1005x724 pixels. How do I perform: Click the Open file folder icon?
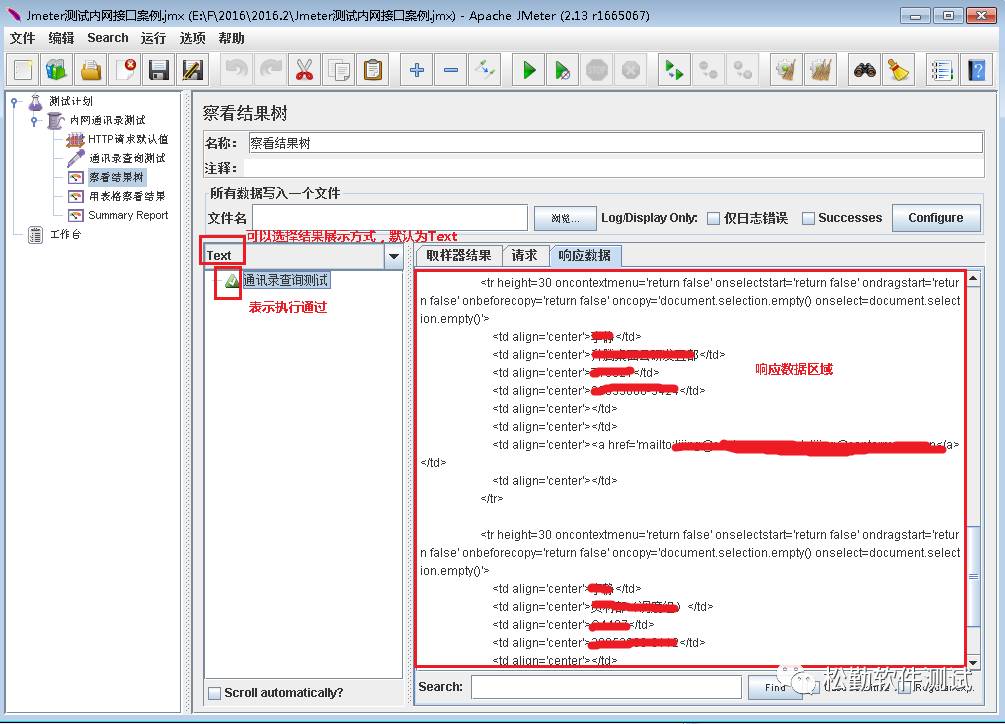(91, 70)
